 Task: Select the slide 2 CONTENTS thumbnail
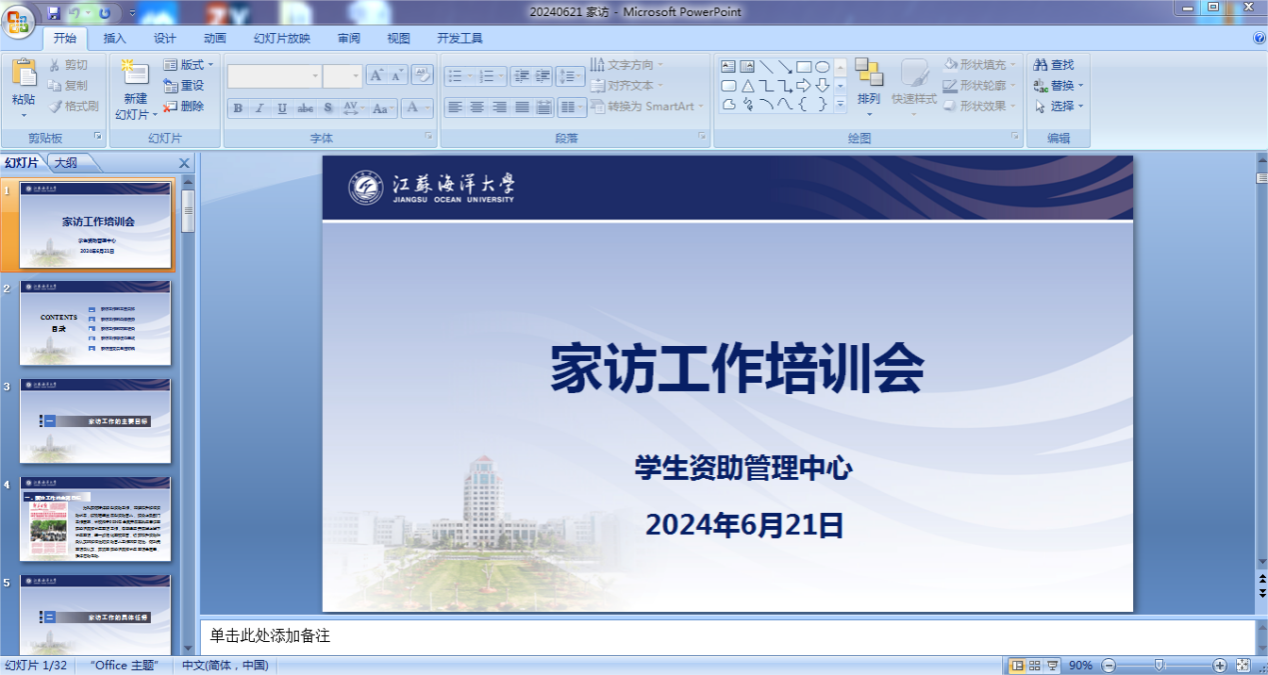[96, 323]
